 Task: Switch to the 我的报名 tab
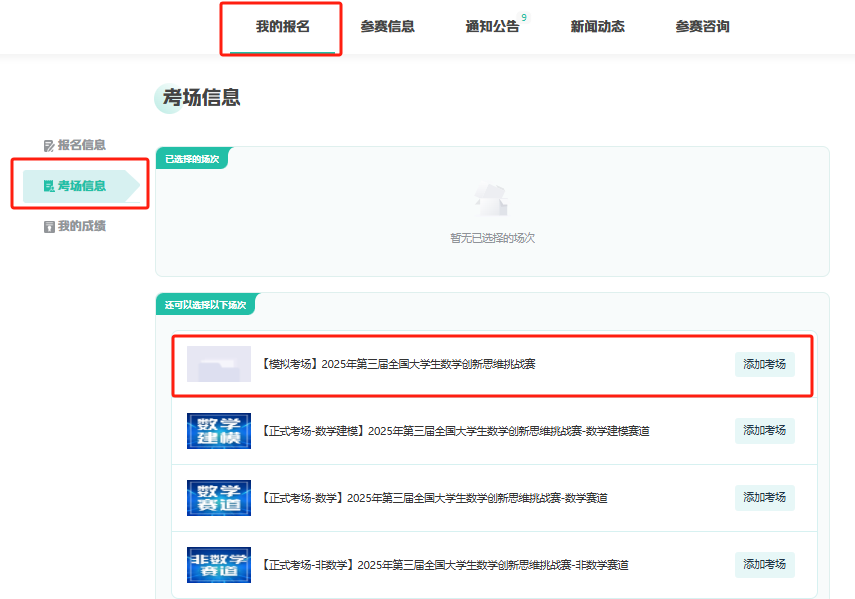[282, 27]
